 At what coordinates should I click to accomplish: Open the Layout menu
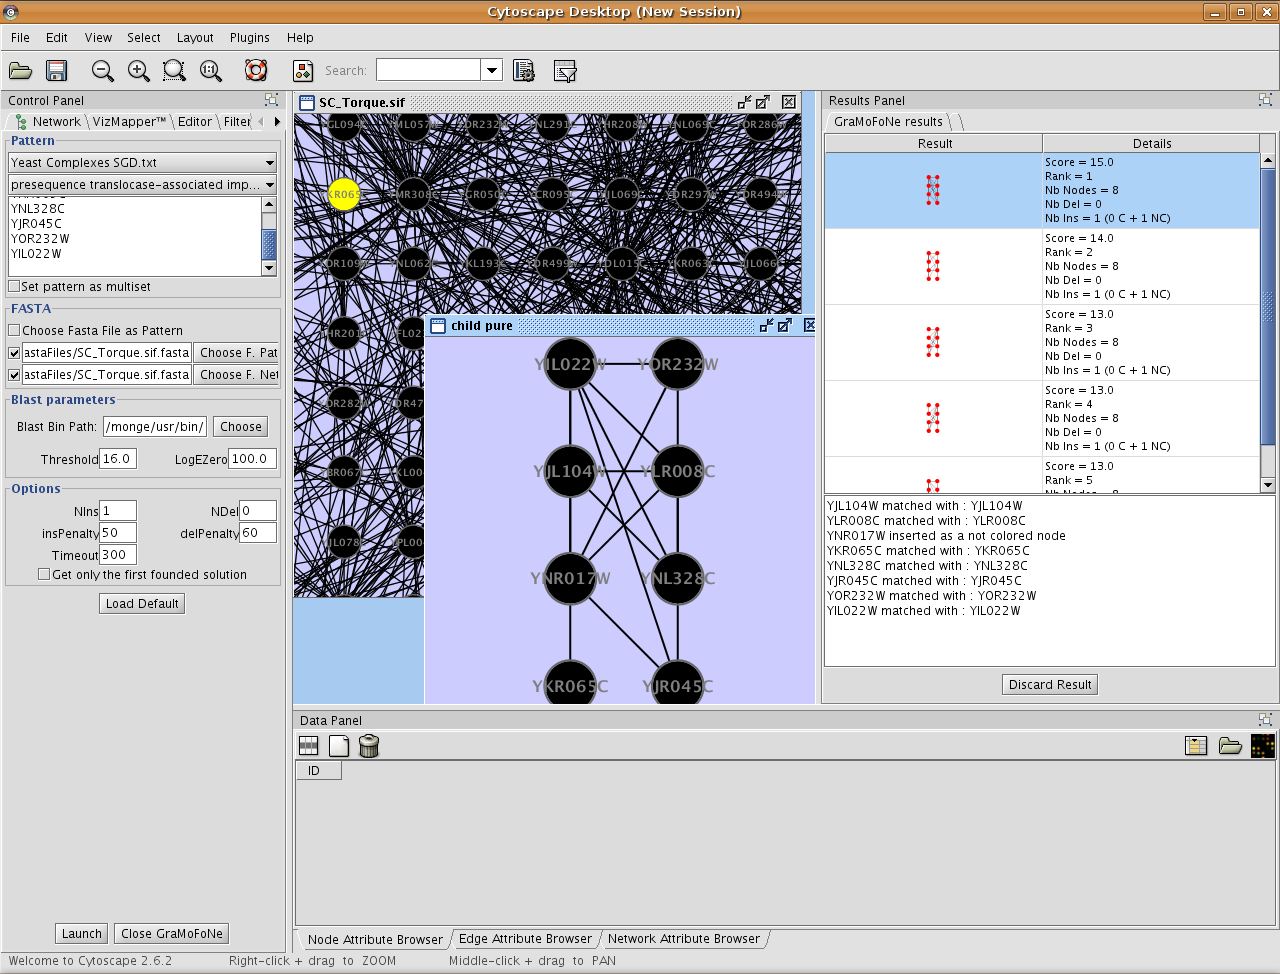click(x=195, y=37)
